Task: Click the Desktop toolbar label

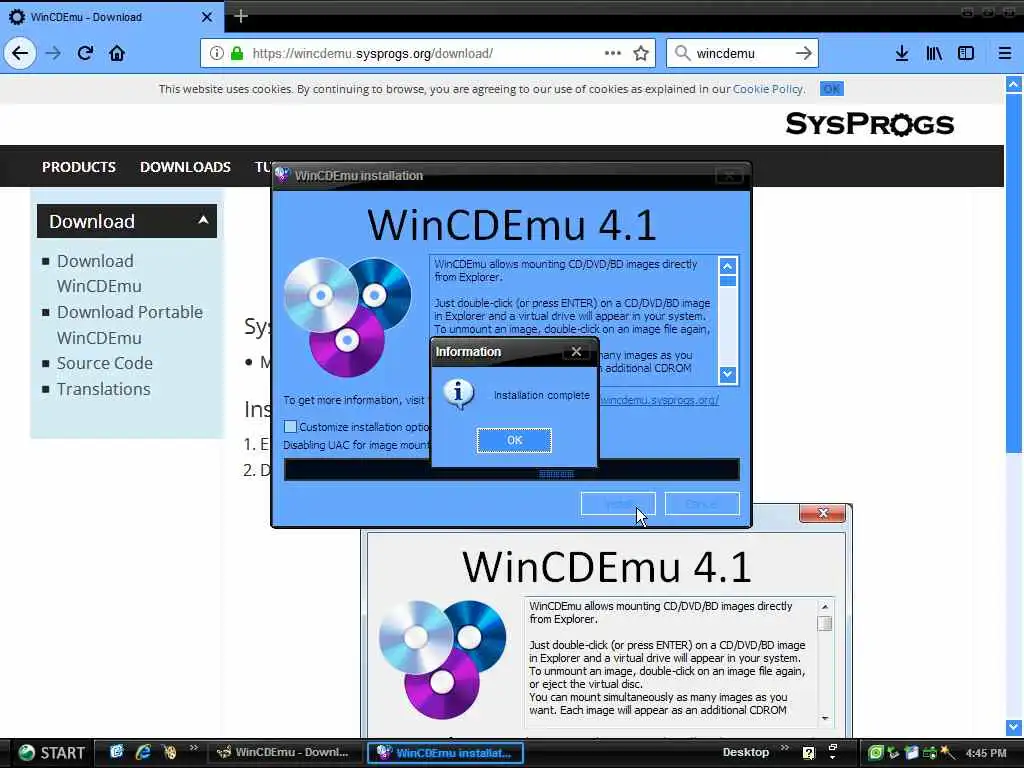Action: coord(746,752)
